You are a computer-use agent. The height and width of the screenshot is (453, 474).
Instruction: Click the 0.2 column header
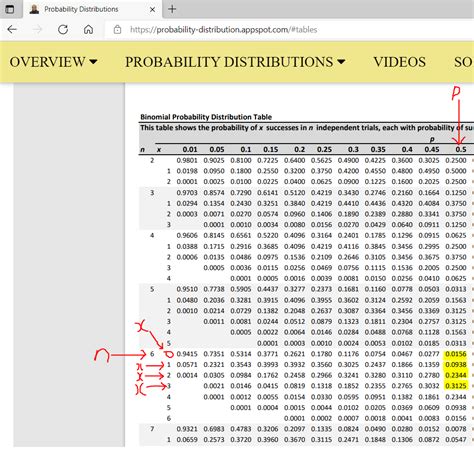pos(299,149)
